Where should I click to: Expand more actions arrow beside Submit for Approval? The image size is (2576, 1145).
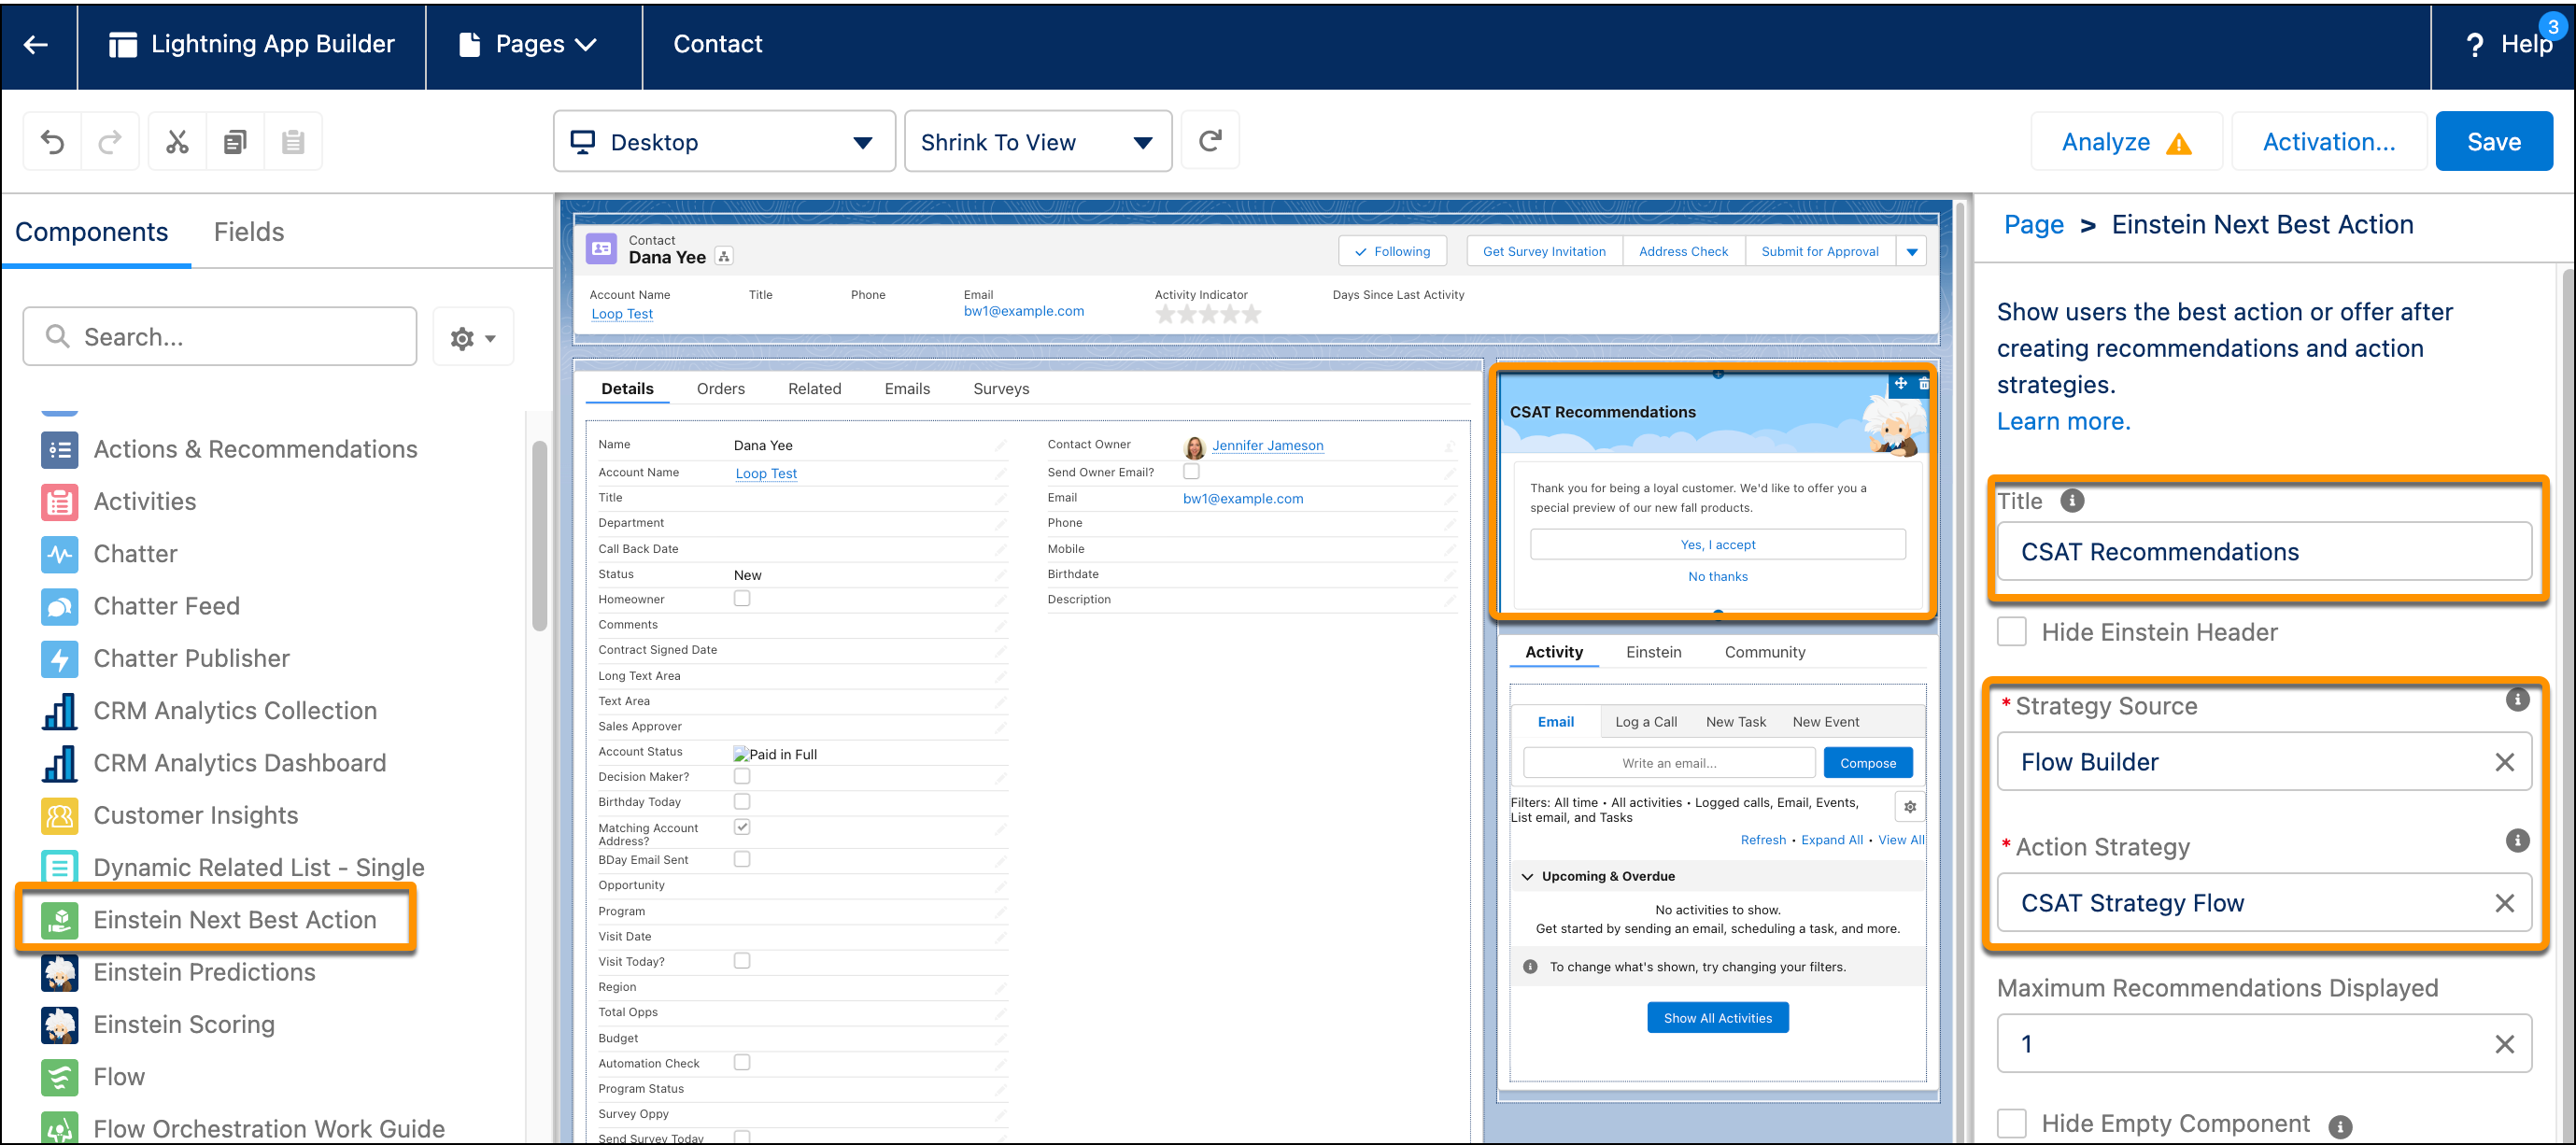point(1912,252)
